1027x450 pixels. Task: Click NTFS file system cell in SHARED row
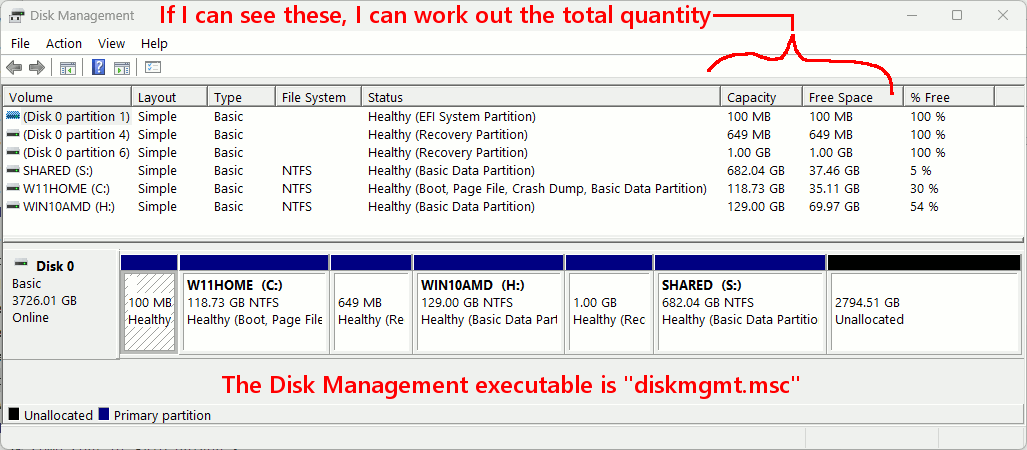(x=297, y=171)
